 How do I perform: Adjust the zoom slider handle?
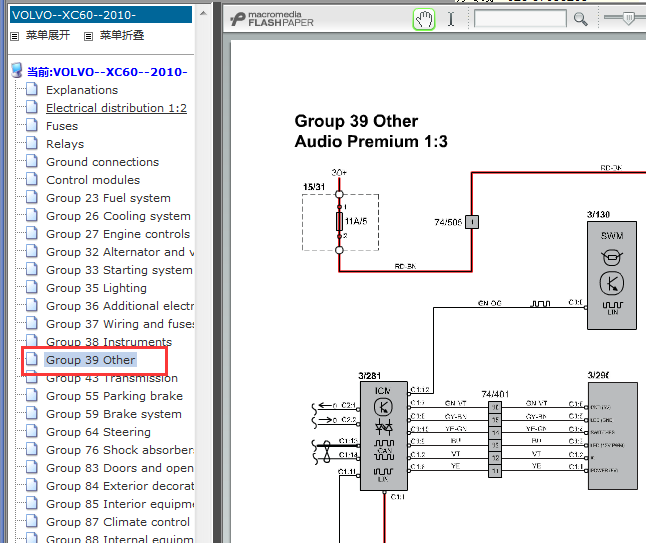pyautogui.click(x=629, y=18)
